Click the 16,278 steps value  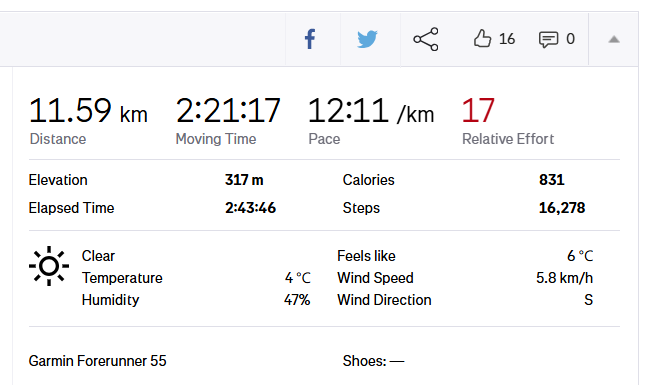562,208
